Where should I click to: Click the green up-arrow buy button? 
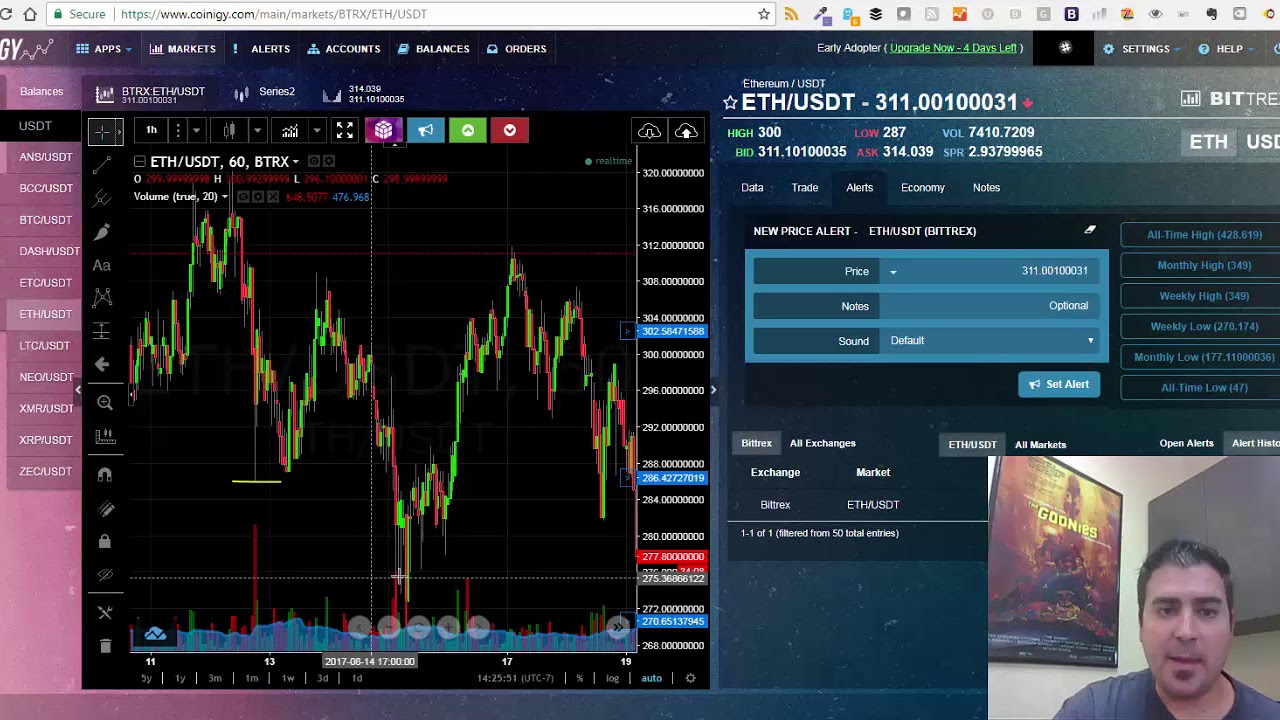(467, 130)
